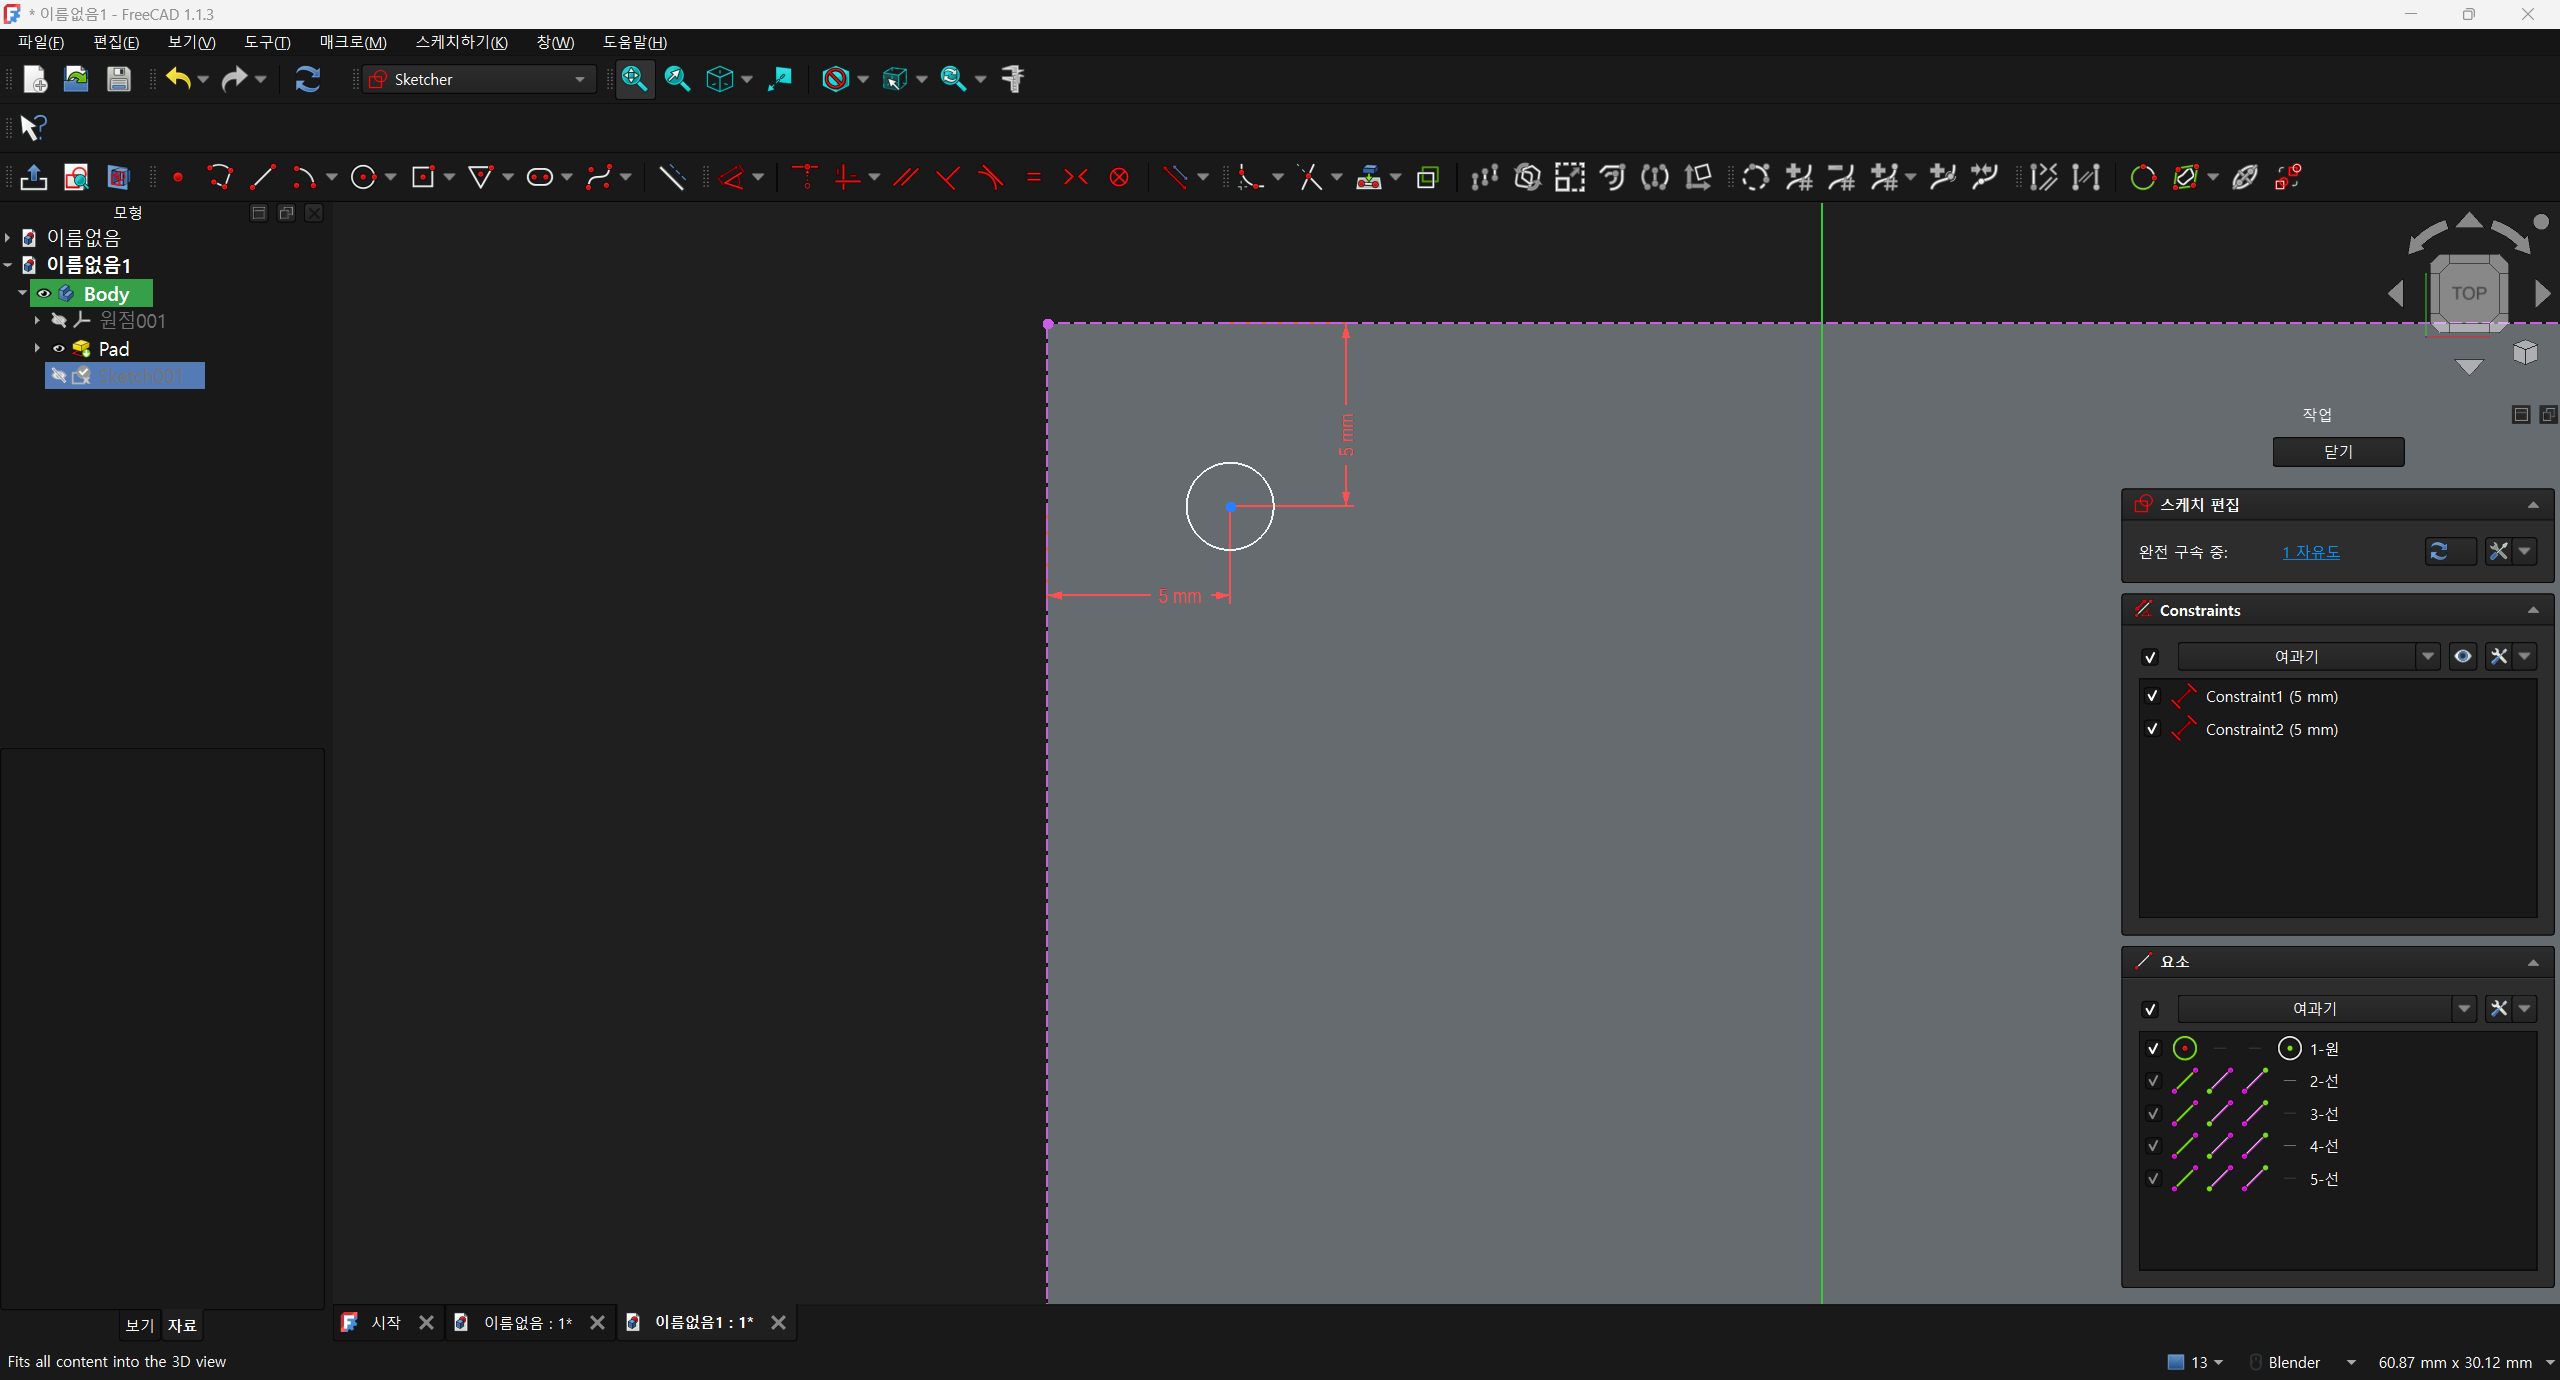
Task: Click the What's This help cursor icon
Action: [33, 128]
